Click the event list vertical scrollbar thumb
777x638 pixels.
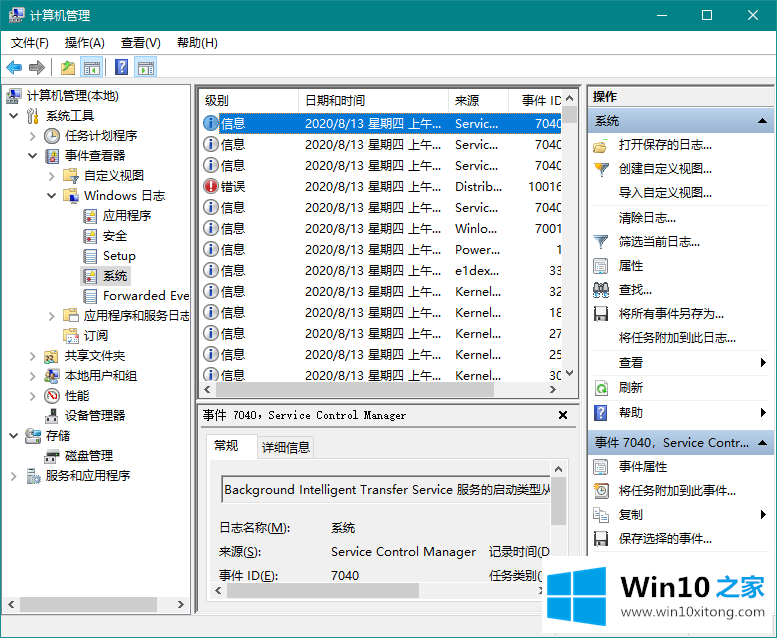coord(569,115)
